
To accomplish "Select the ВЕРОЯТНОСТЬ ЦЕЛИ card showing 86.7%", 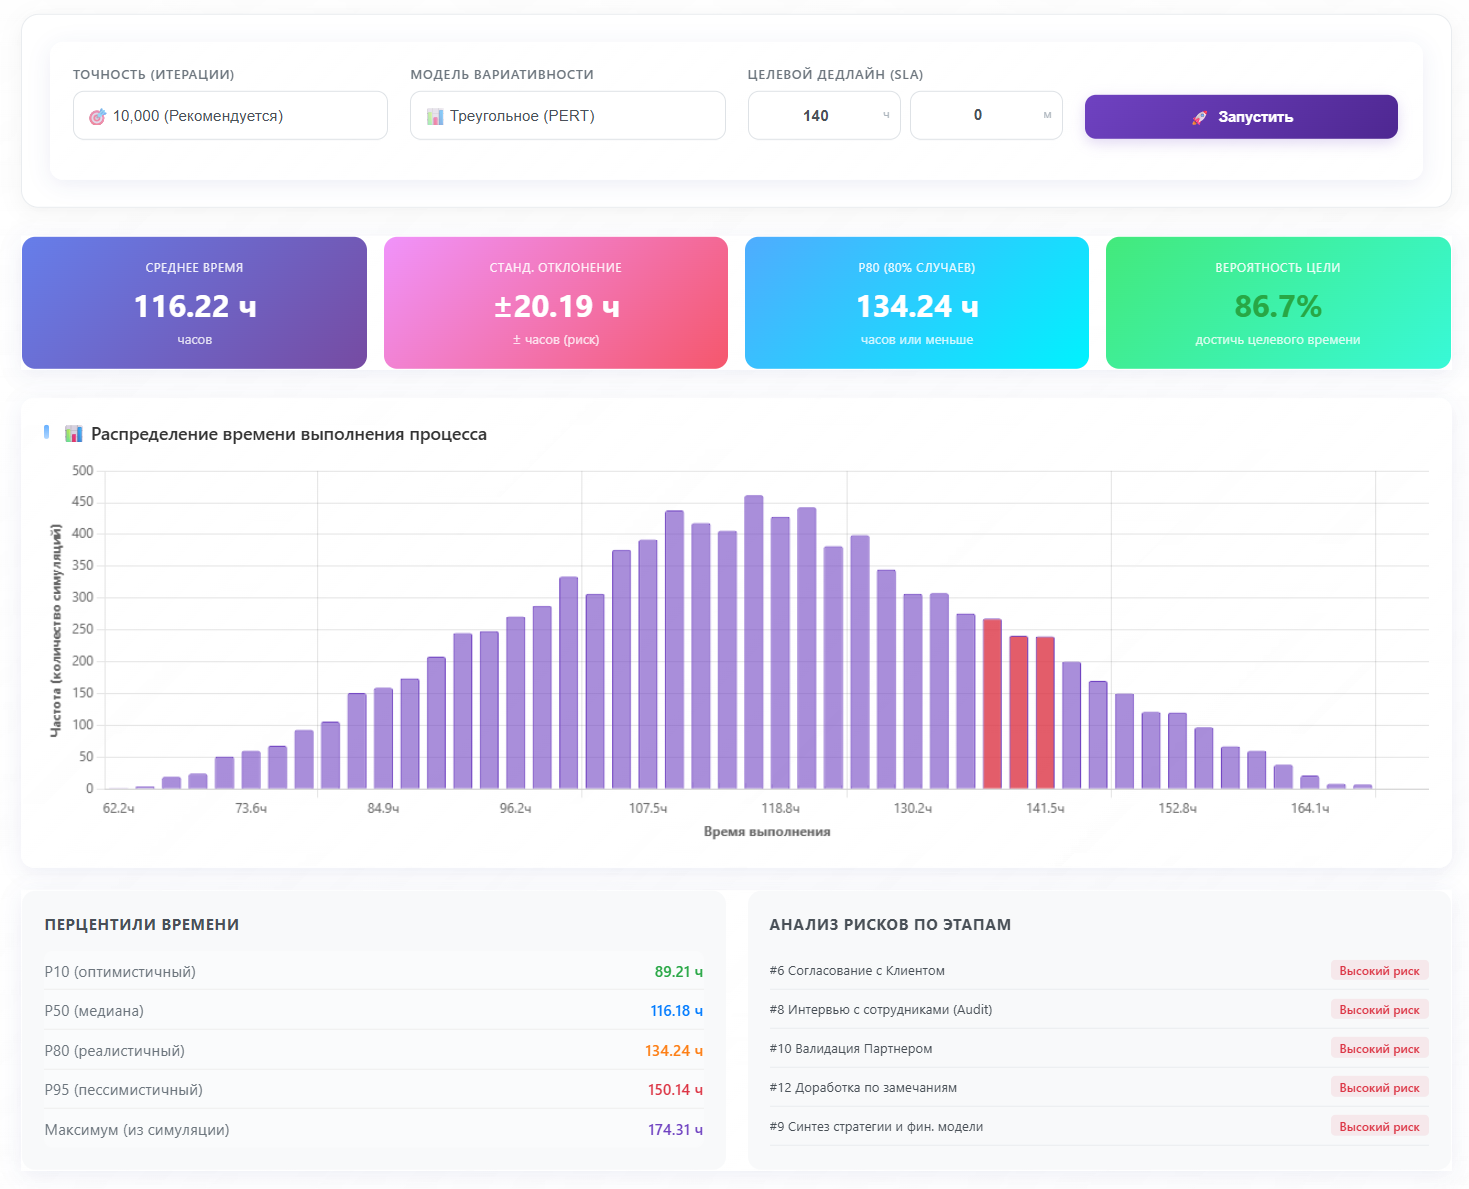I will [1277, 302].
